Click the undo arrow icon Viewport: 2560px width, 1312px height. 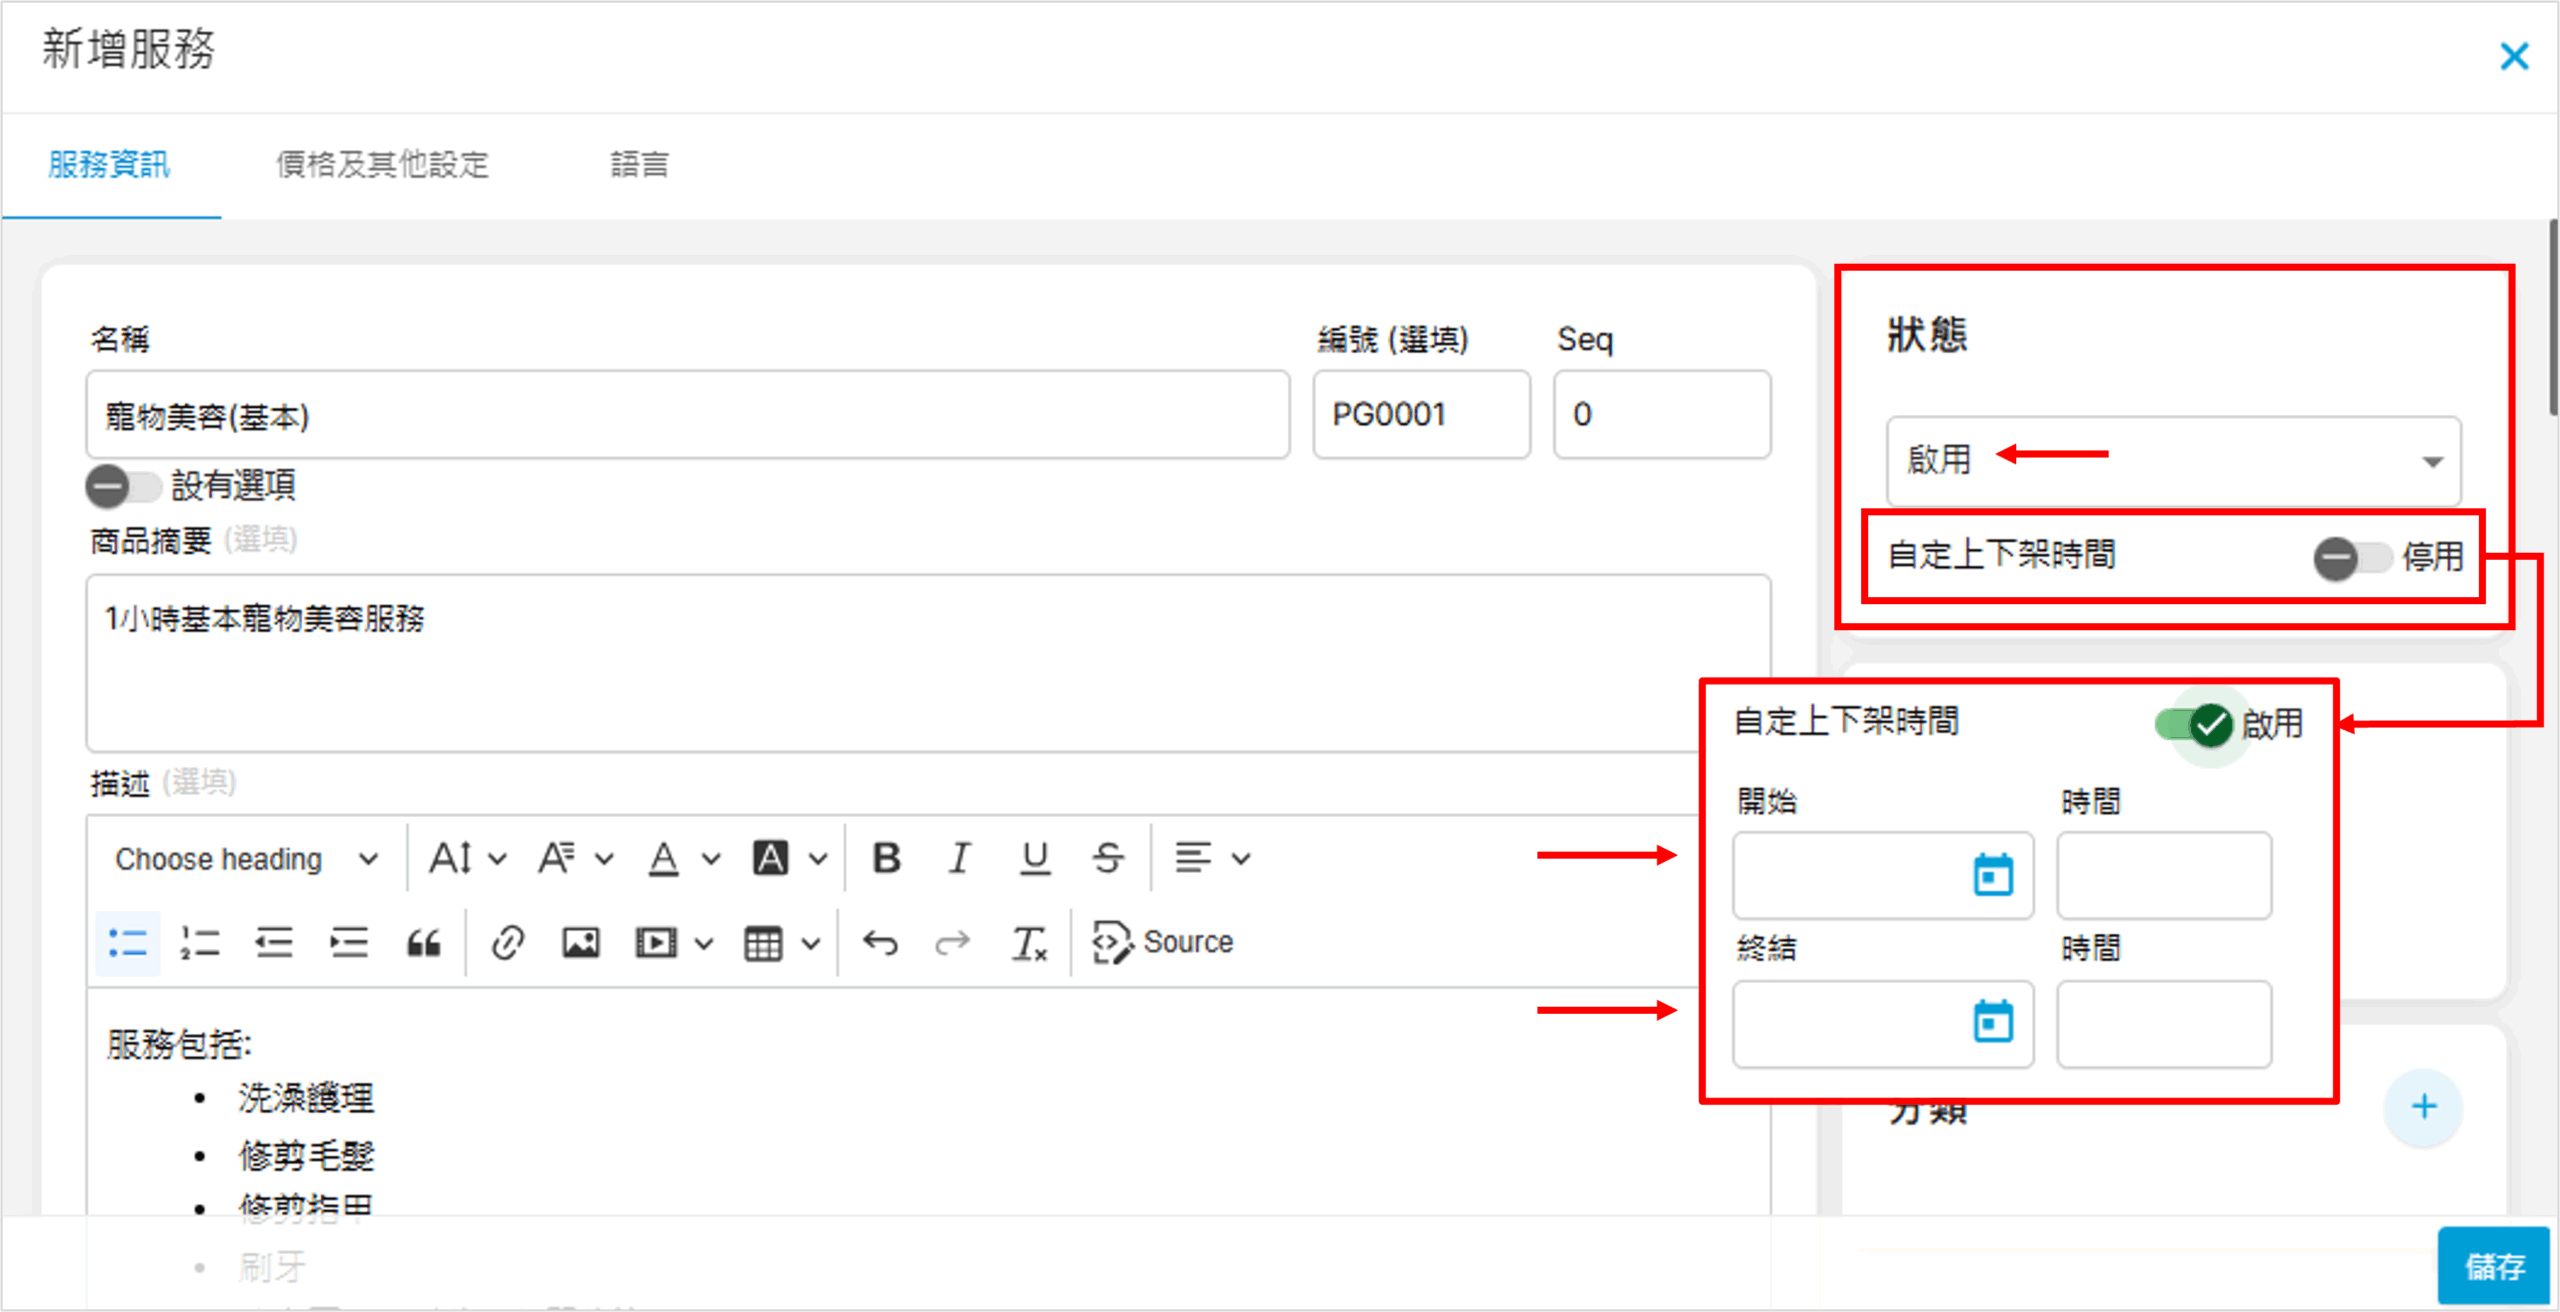tap(880, 942)
